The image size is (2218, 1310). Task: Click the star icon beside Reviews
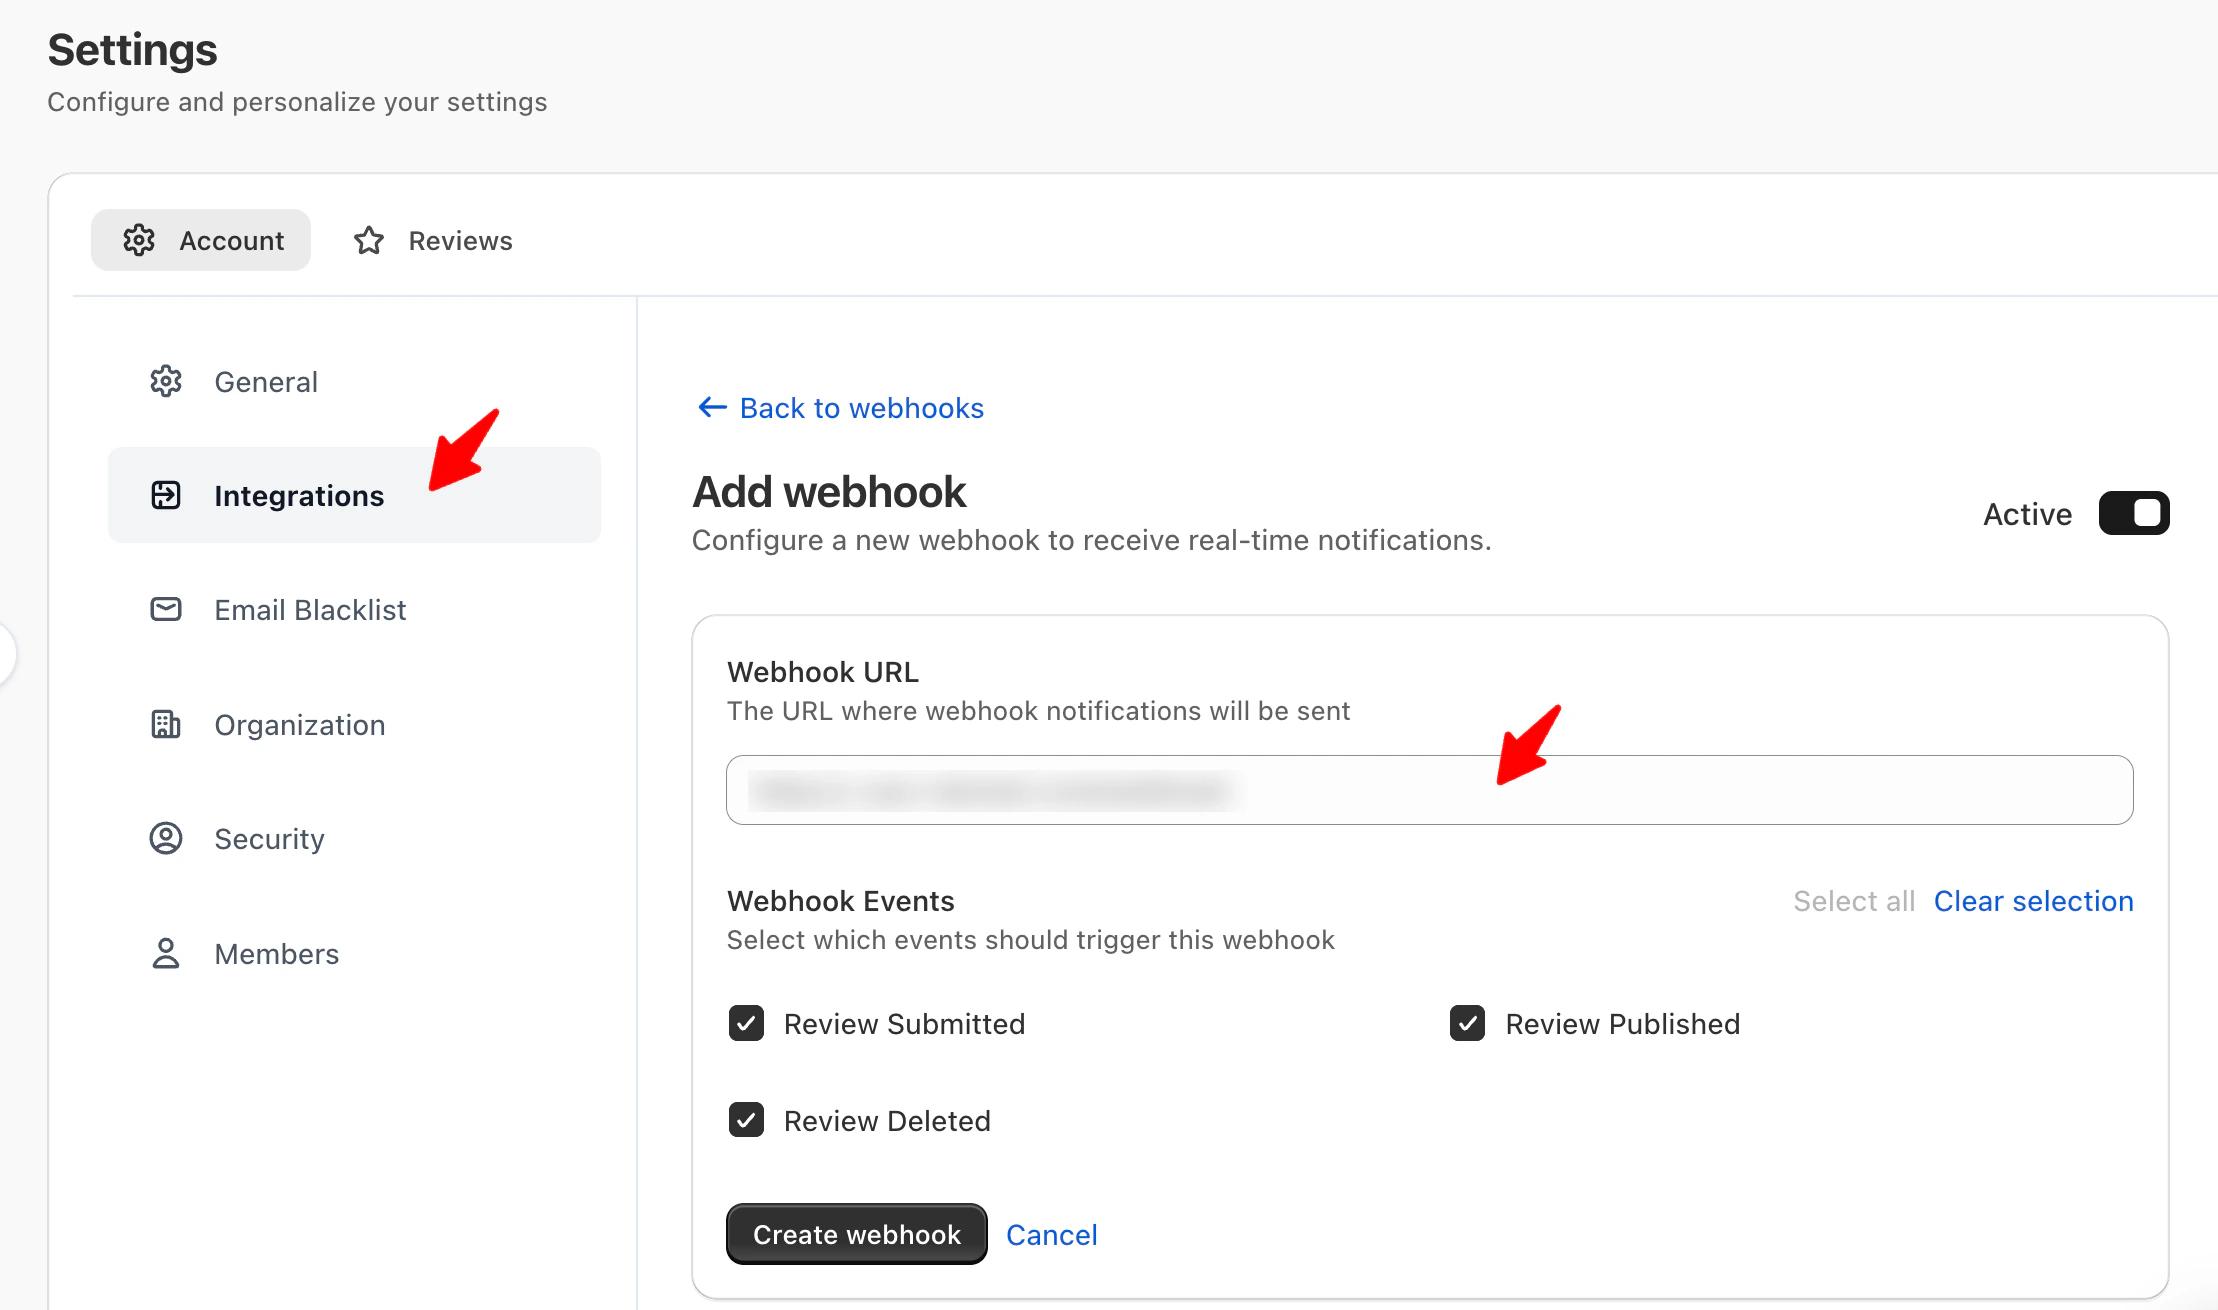[369, 241]
